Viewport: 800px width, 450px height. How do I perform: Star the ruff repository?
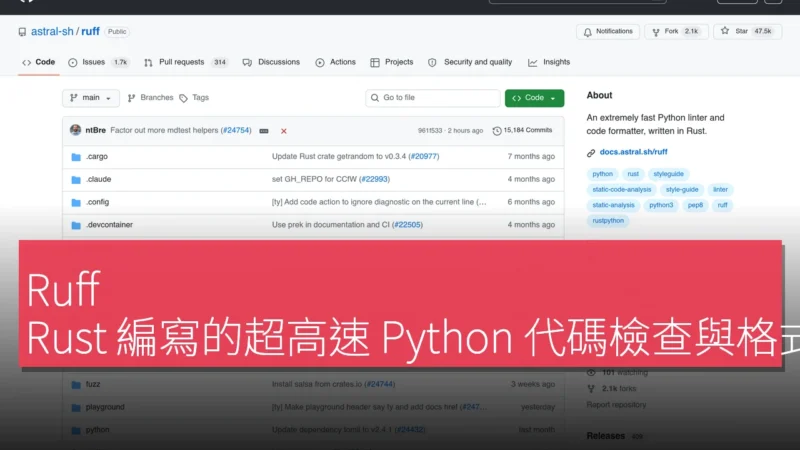[x=747, y=32]
